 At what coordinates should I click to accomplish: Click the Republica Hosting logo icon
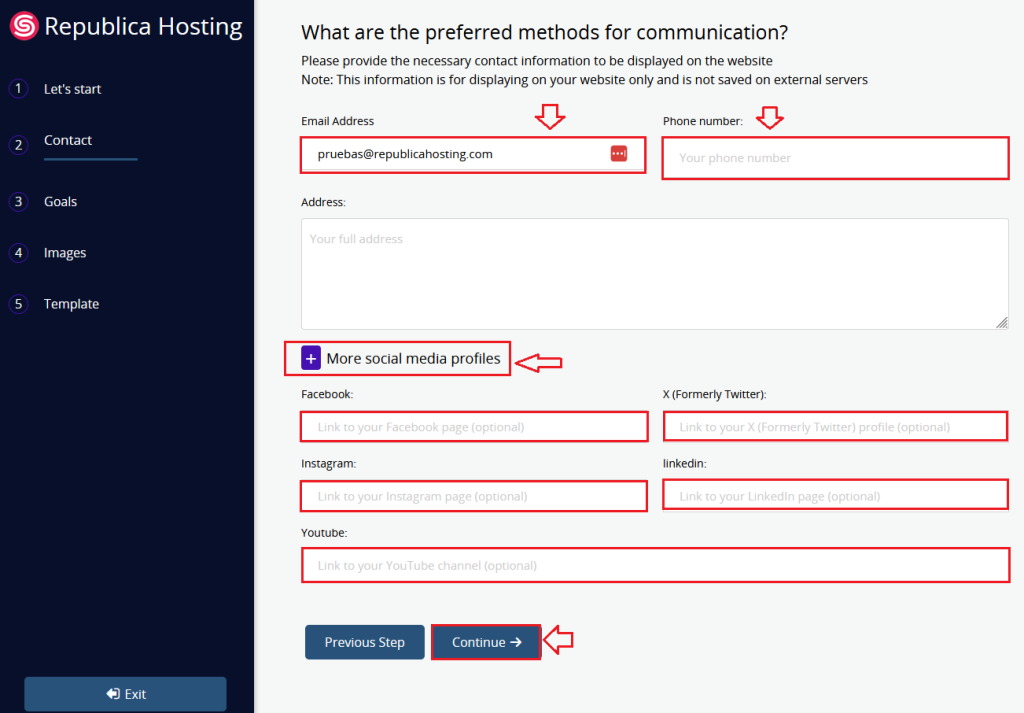[24, 26]
